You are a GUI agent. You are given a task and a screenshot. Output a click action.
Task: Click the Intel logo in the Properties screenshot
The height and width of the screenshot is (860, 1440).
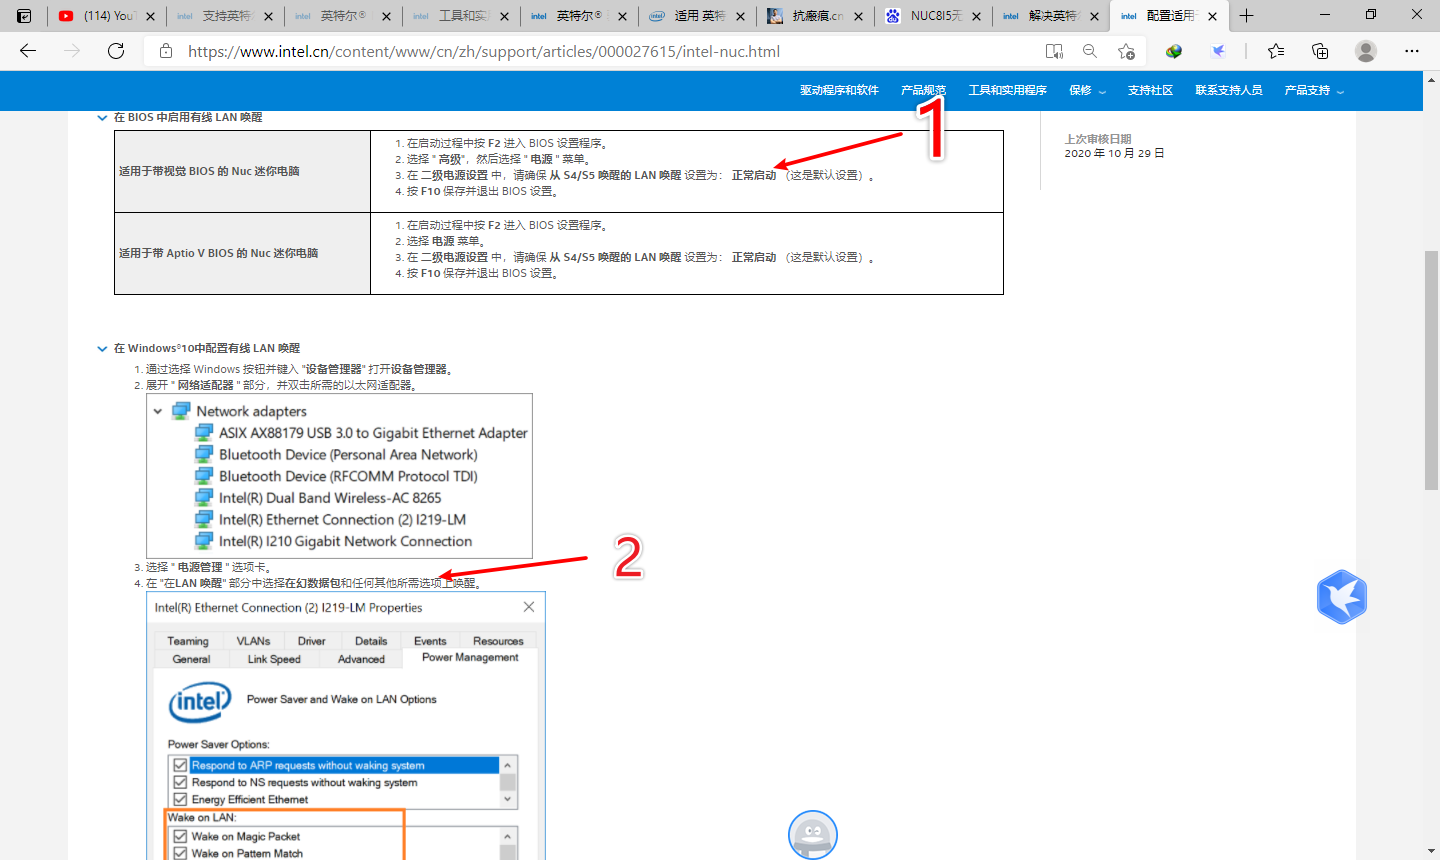pos(200,702)
